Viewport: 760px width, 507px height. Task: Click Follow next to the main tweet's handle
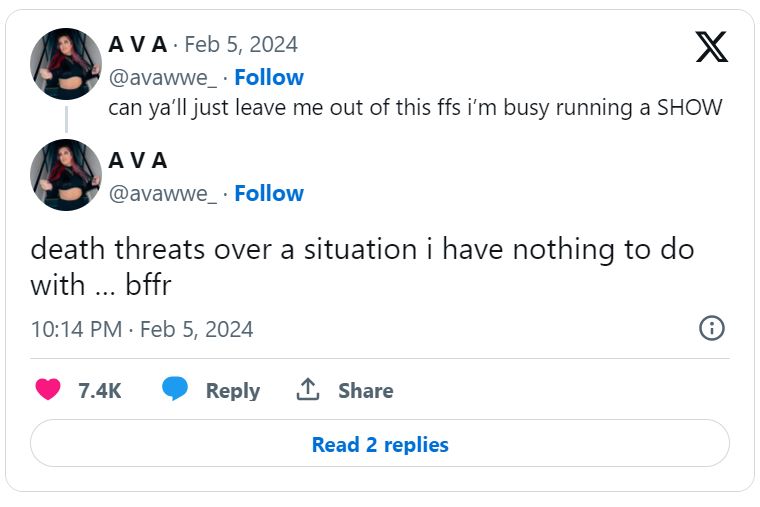click(x=269, y=193)
